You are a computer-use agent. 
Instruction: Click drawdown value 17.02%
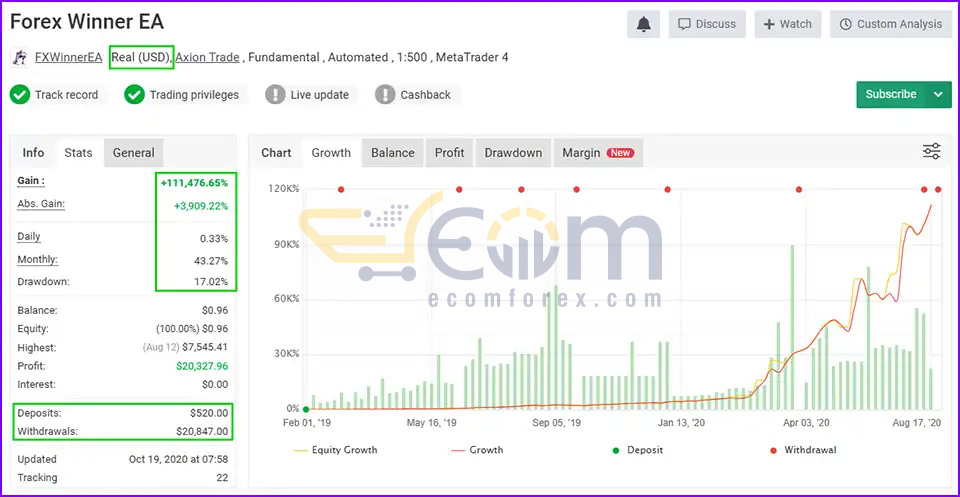211,282
